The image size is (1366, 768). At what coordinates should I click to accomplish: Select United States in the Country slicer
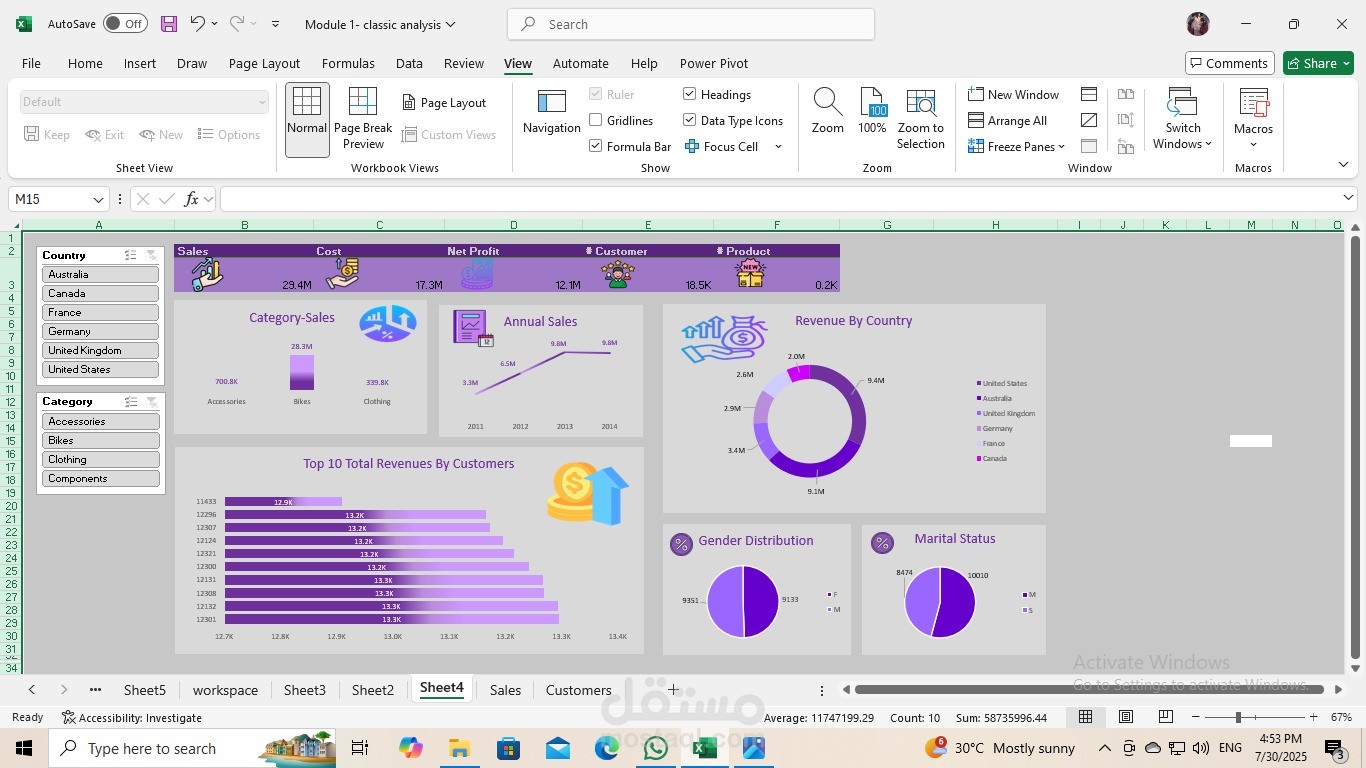(99, 369)
